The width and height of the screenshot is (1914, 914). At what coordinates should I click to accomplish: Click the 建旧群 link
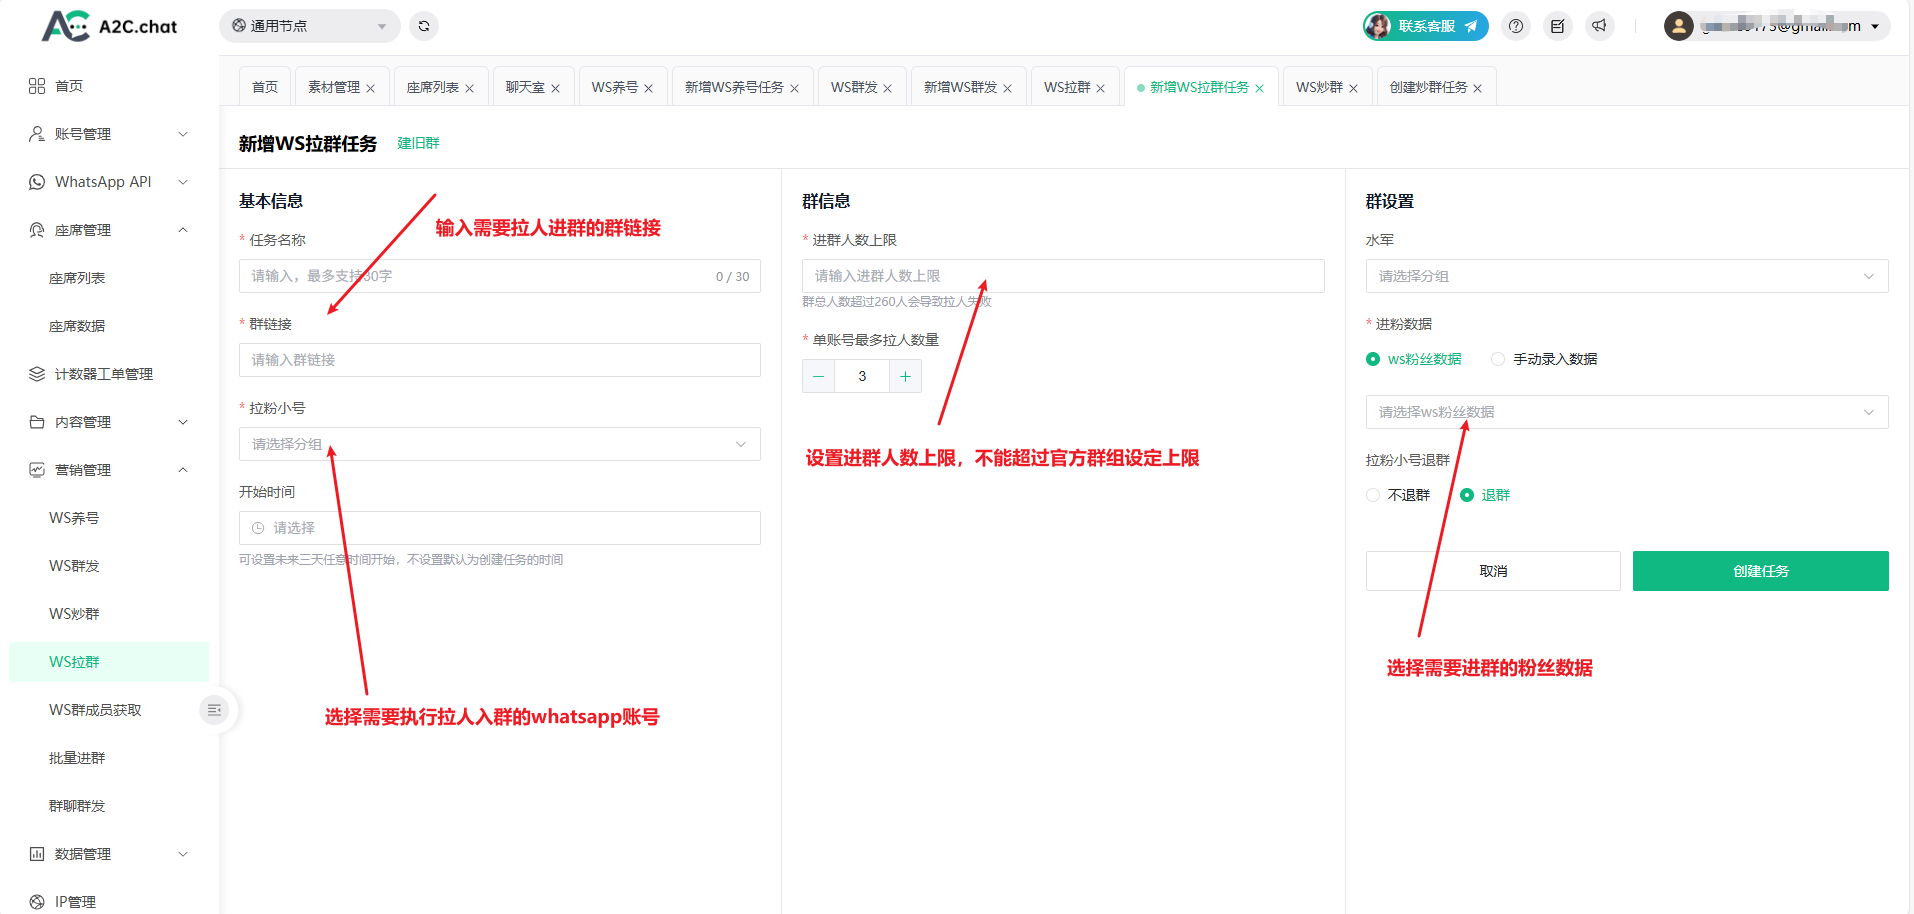418,143
